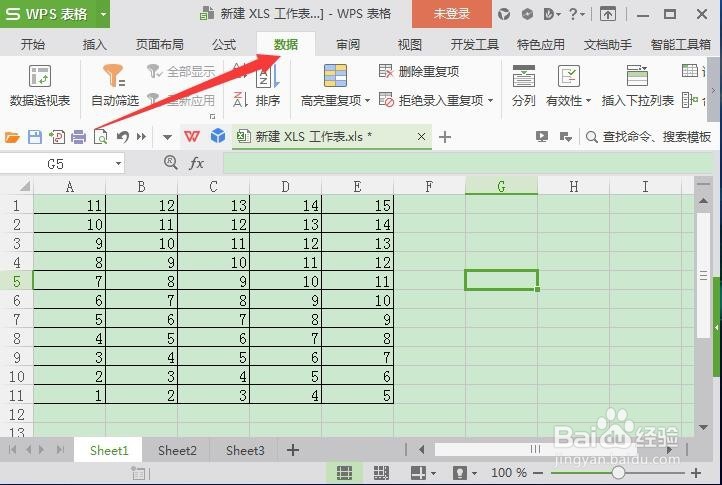Open the folder icon in quick toolbar

click(x=12, y=137)
